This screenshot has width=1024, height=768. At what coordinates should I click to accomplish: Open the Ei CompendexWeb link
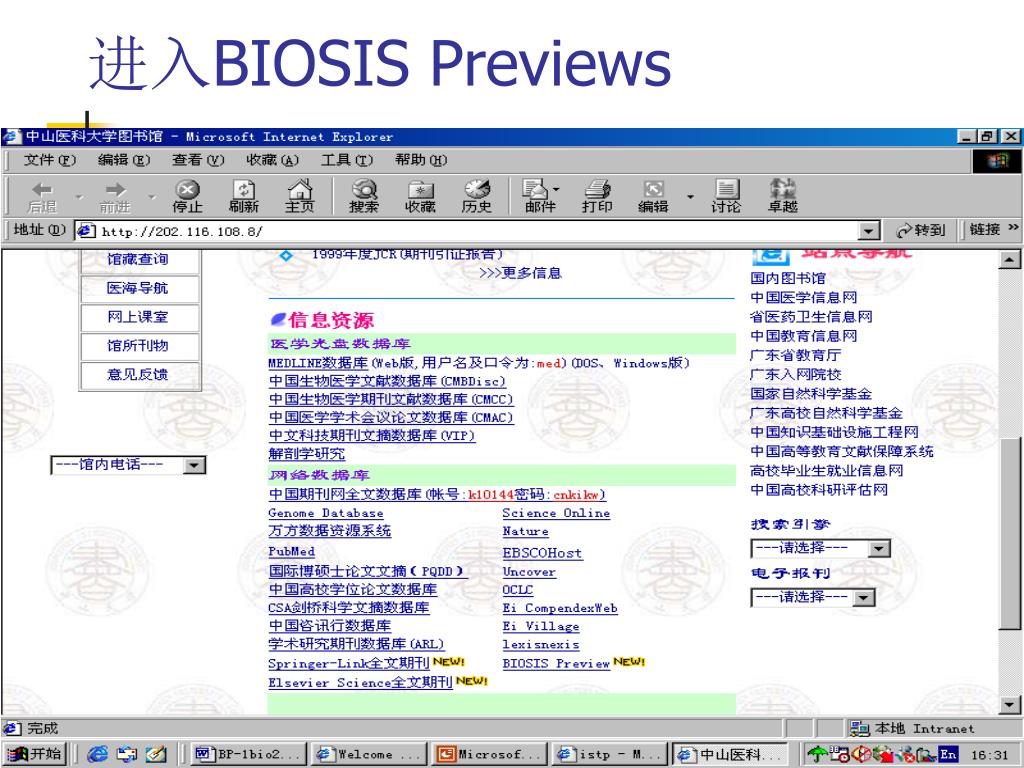[x=560, y=608]
